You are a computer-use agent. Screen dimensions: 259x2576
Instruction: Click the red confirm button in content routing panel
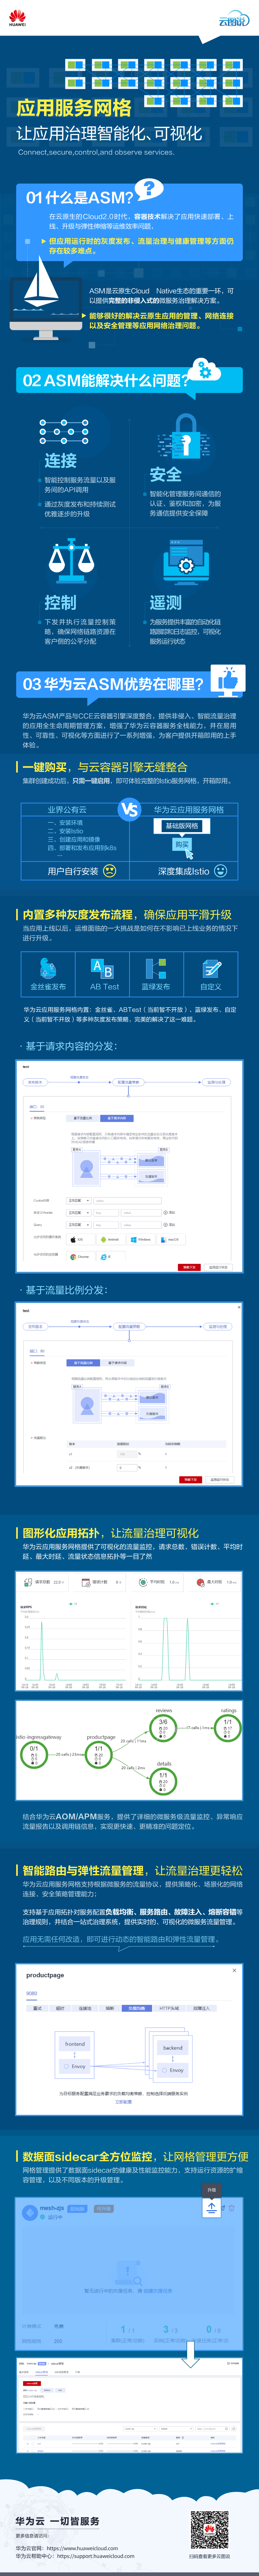[189, 1267]
